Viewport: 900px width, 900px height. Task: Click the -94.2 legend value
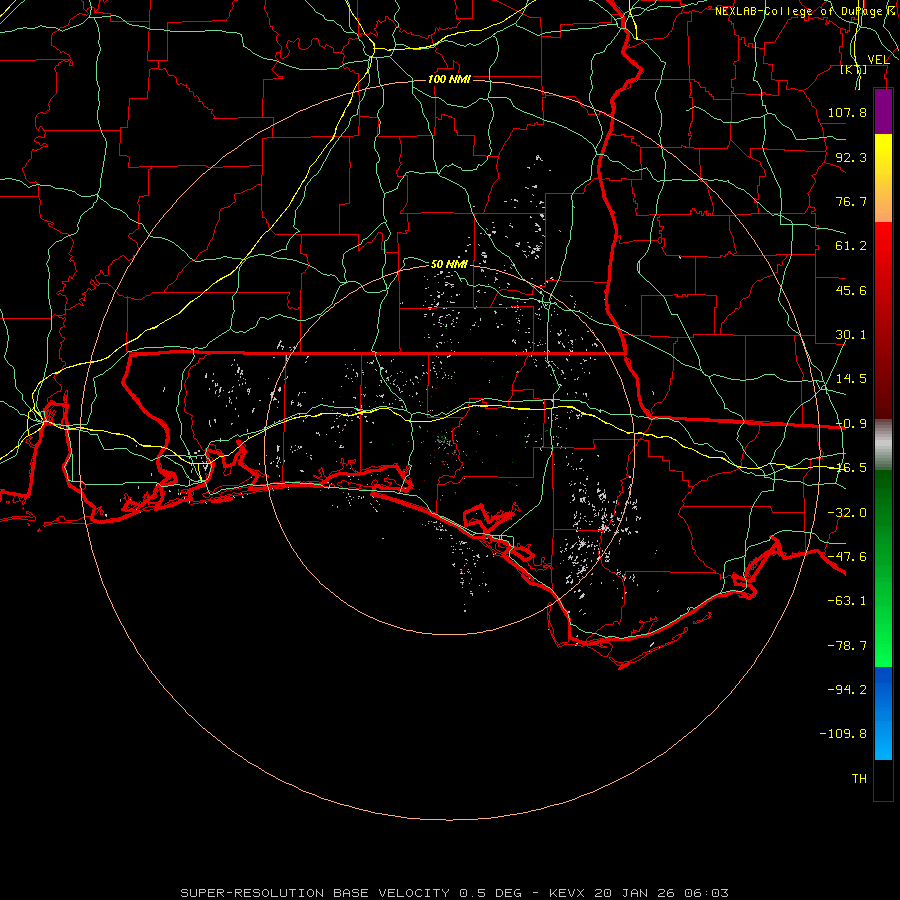(x=847, y=690)
